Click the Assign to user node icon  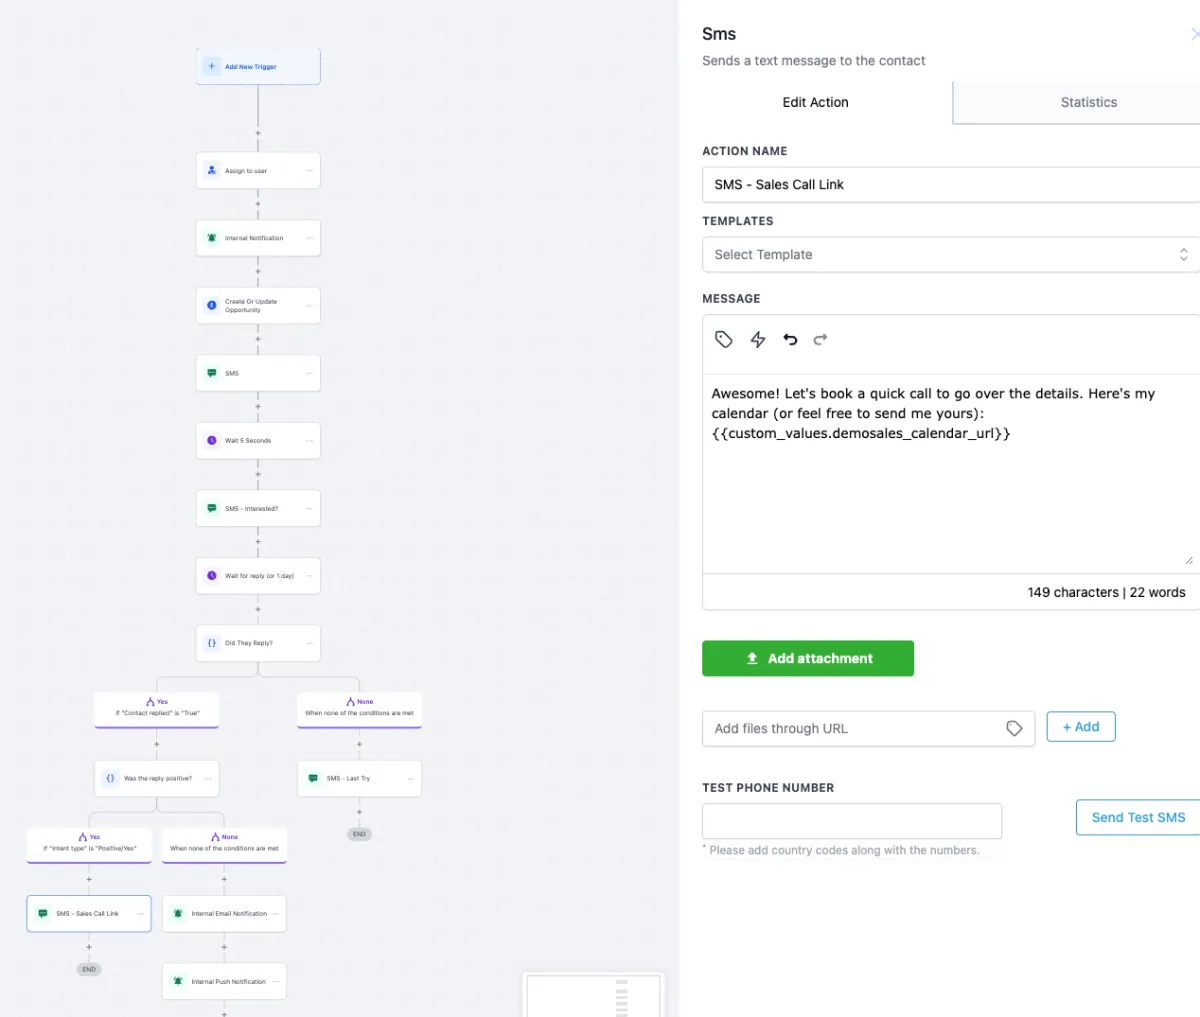point(212,170)
